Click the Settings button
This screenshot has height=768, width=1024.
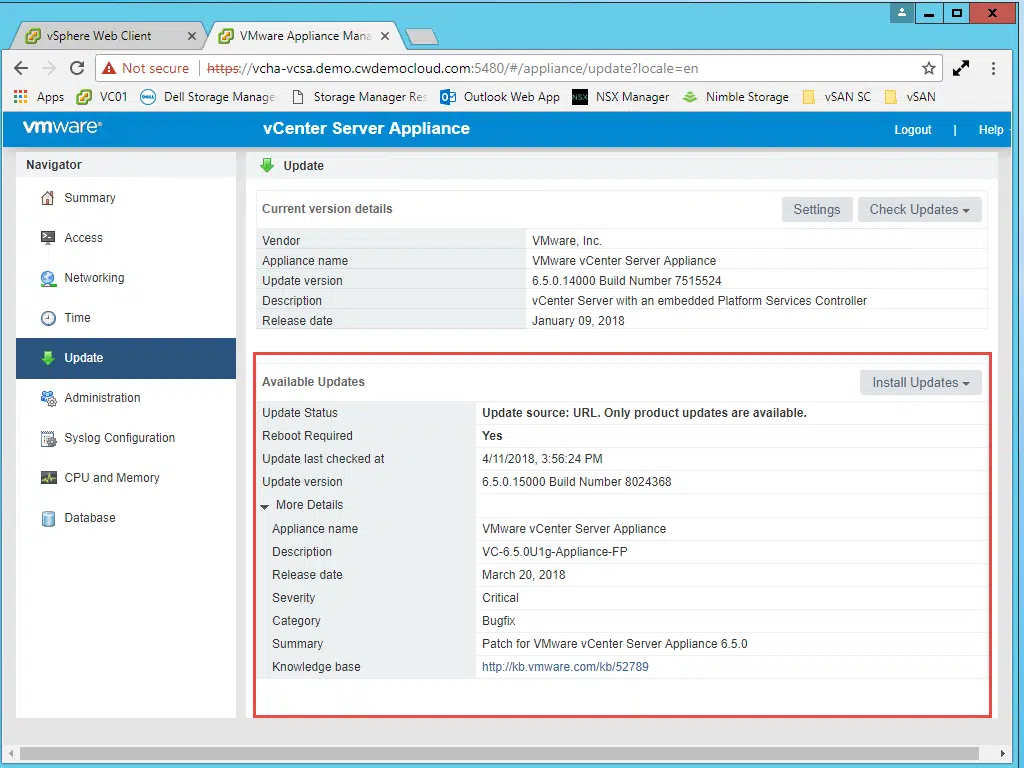click(817, 210)
